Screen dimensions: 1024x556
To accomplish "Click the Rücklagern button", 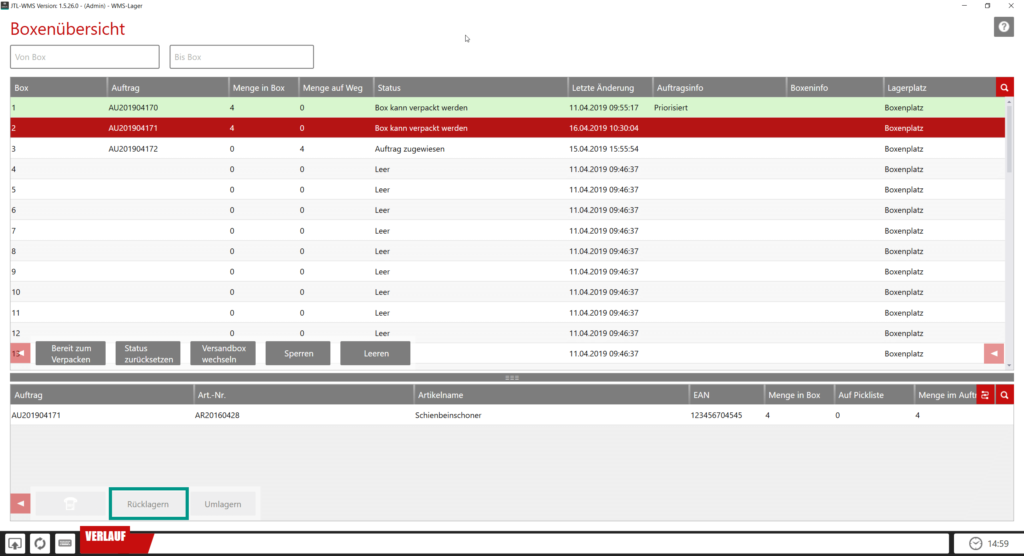I will pos(148,504).
